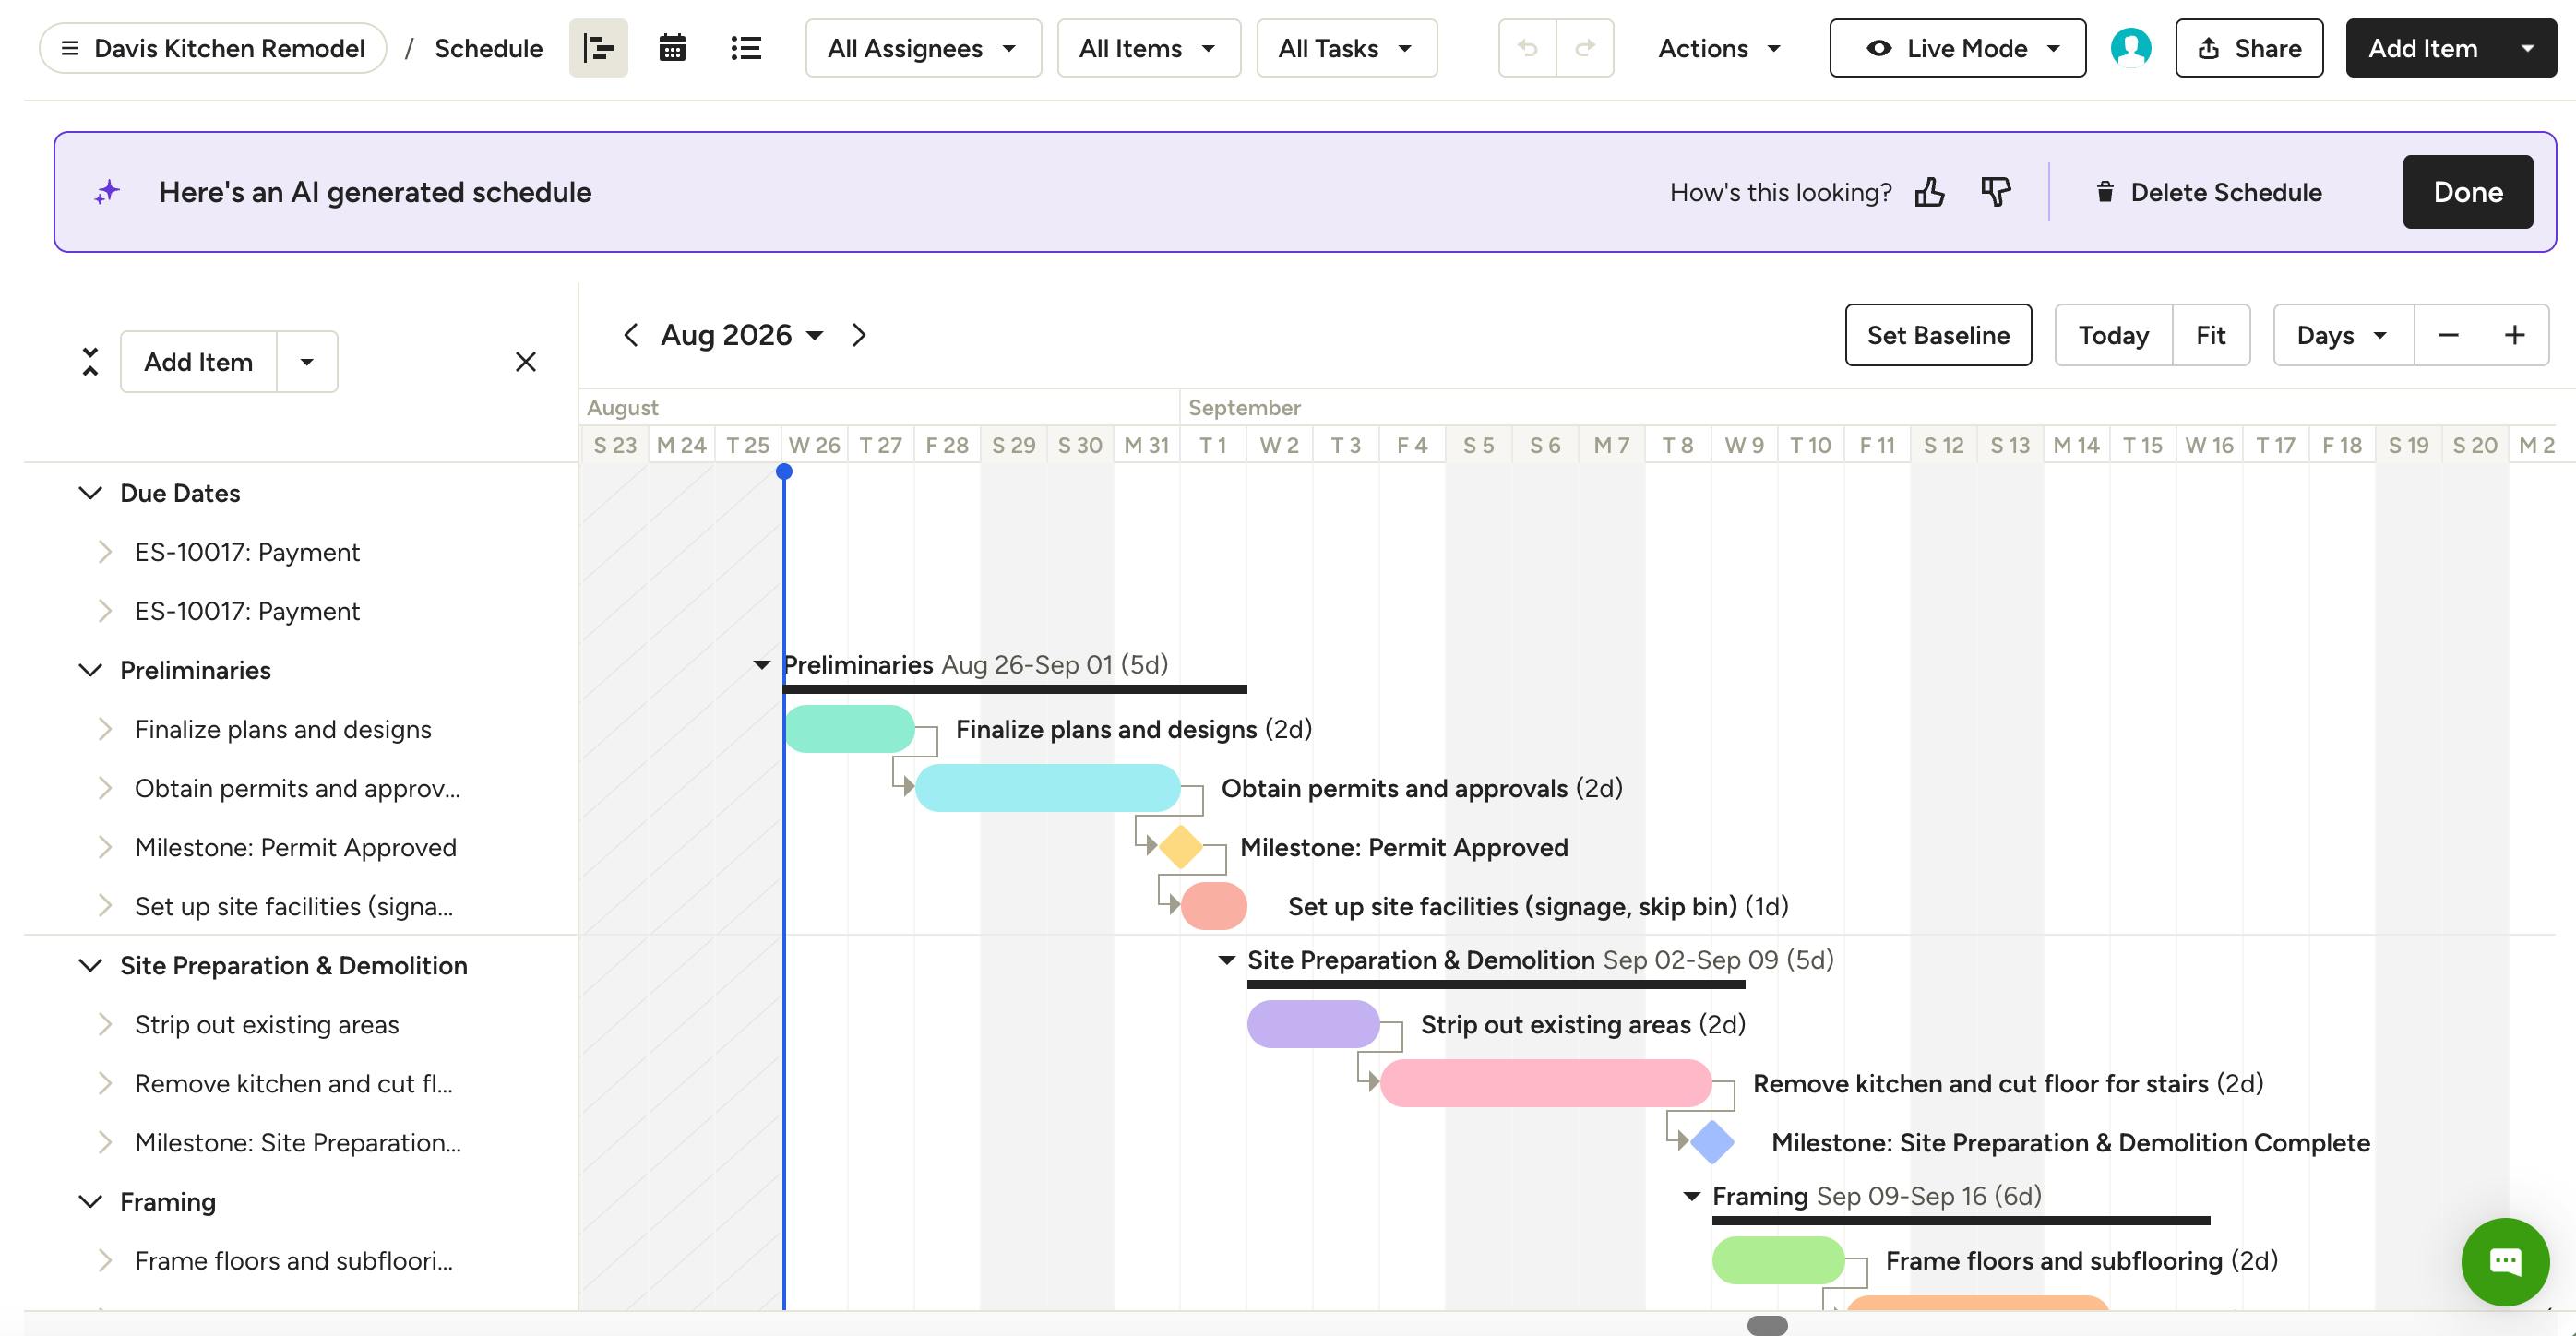Collapse Site Preparation summary triangle on Gantt
The image size is (2576, 1336).
(x=1226, y=960)
